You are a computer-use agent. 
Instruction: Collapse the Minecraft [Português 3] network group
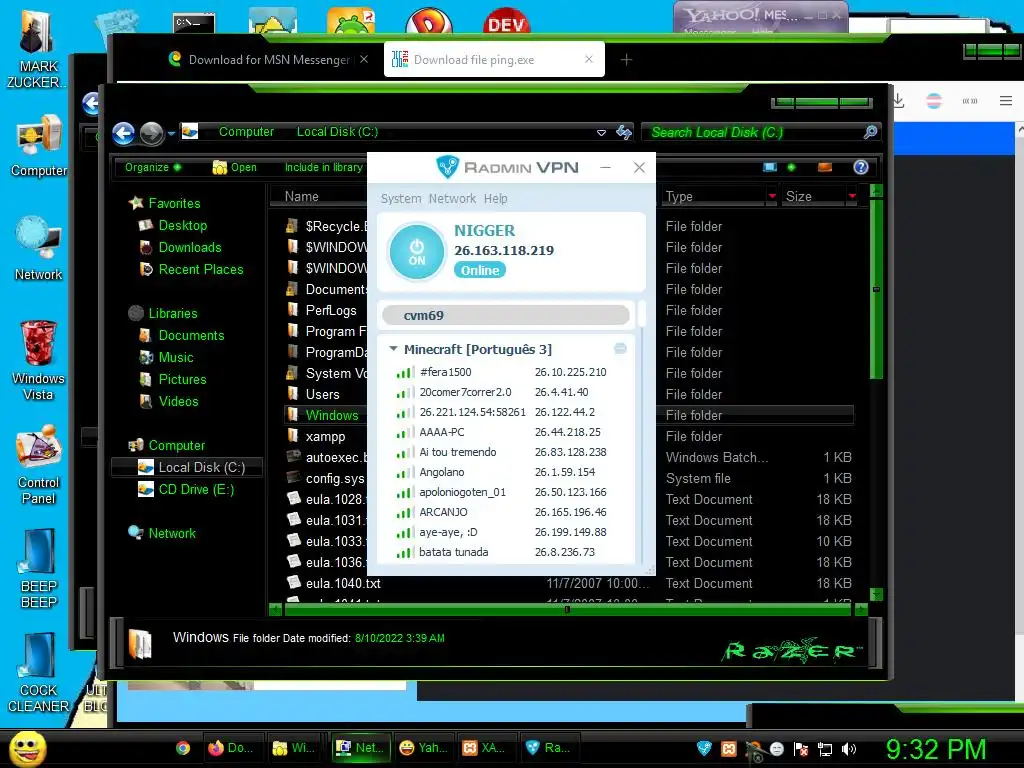393,349
